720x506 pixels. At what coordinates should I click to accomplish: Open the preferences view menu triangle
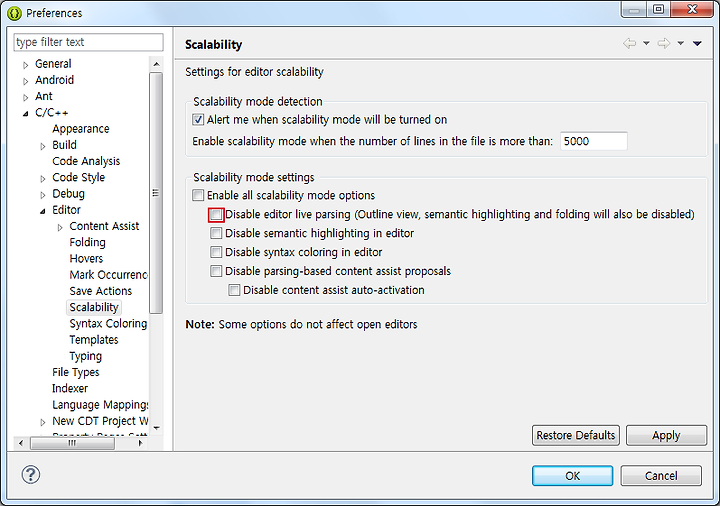(698, 44)
